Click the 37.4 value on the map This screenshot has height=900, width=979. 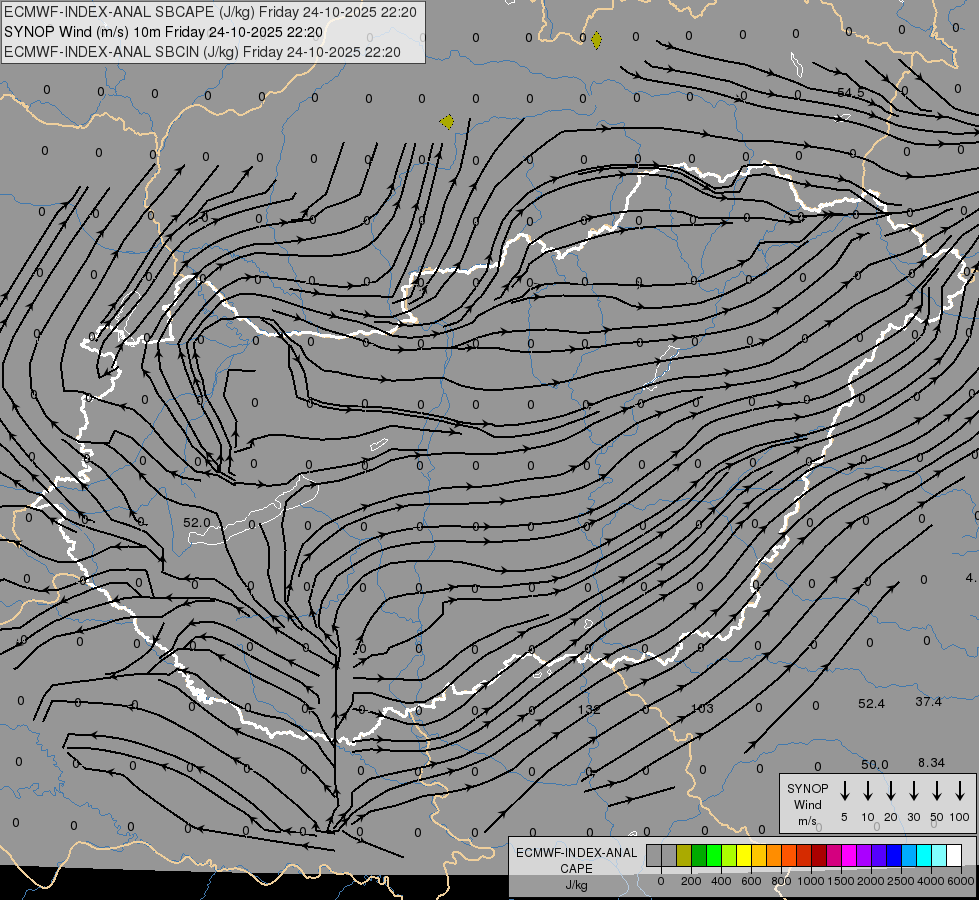coord(928,702)
